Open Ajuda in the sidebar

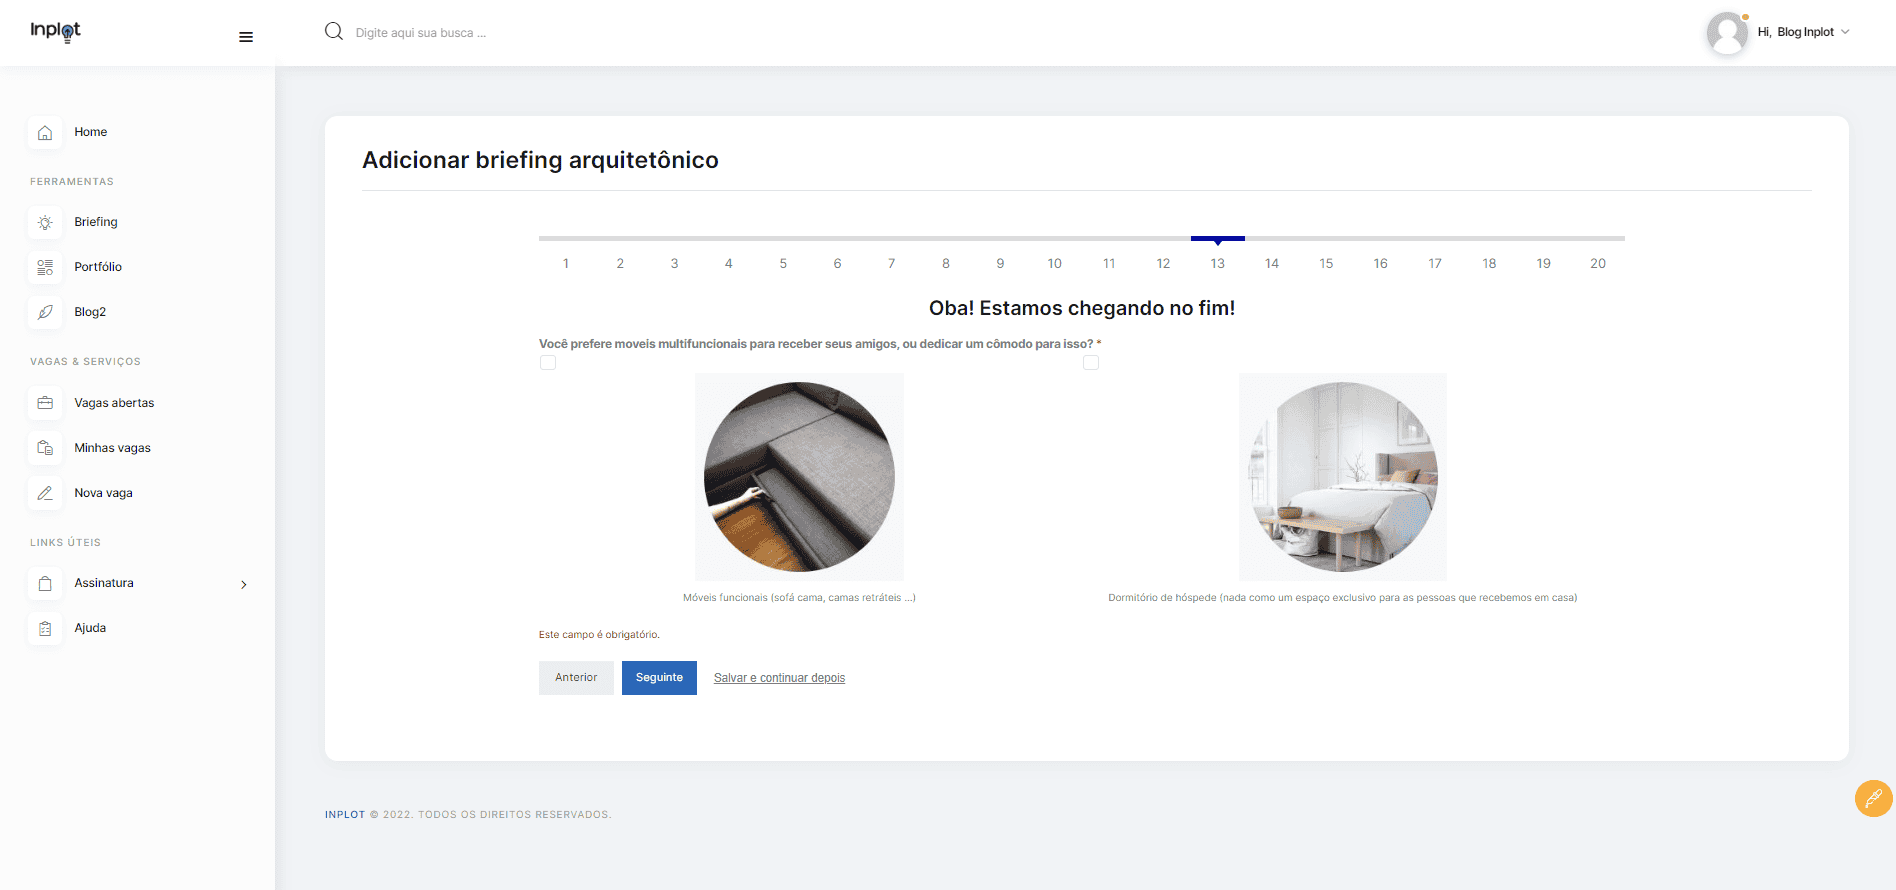click(x=90, y=628)
